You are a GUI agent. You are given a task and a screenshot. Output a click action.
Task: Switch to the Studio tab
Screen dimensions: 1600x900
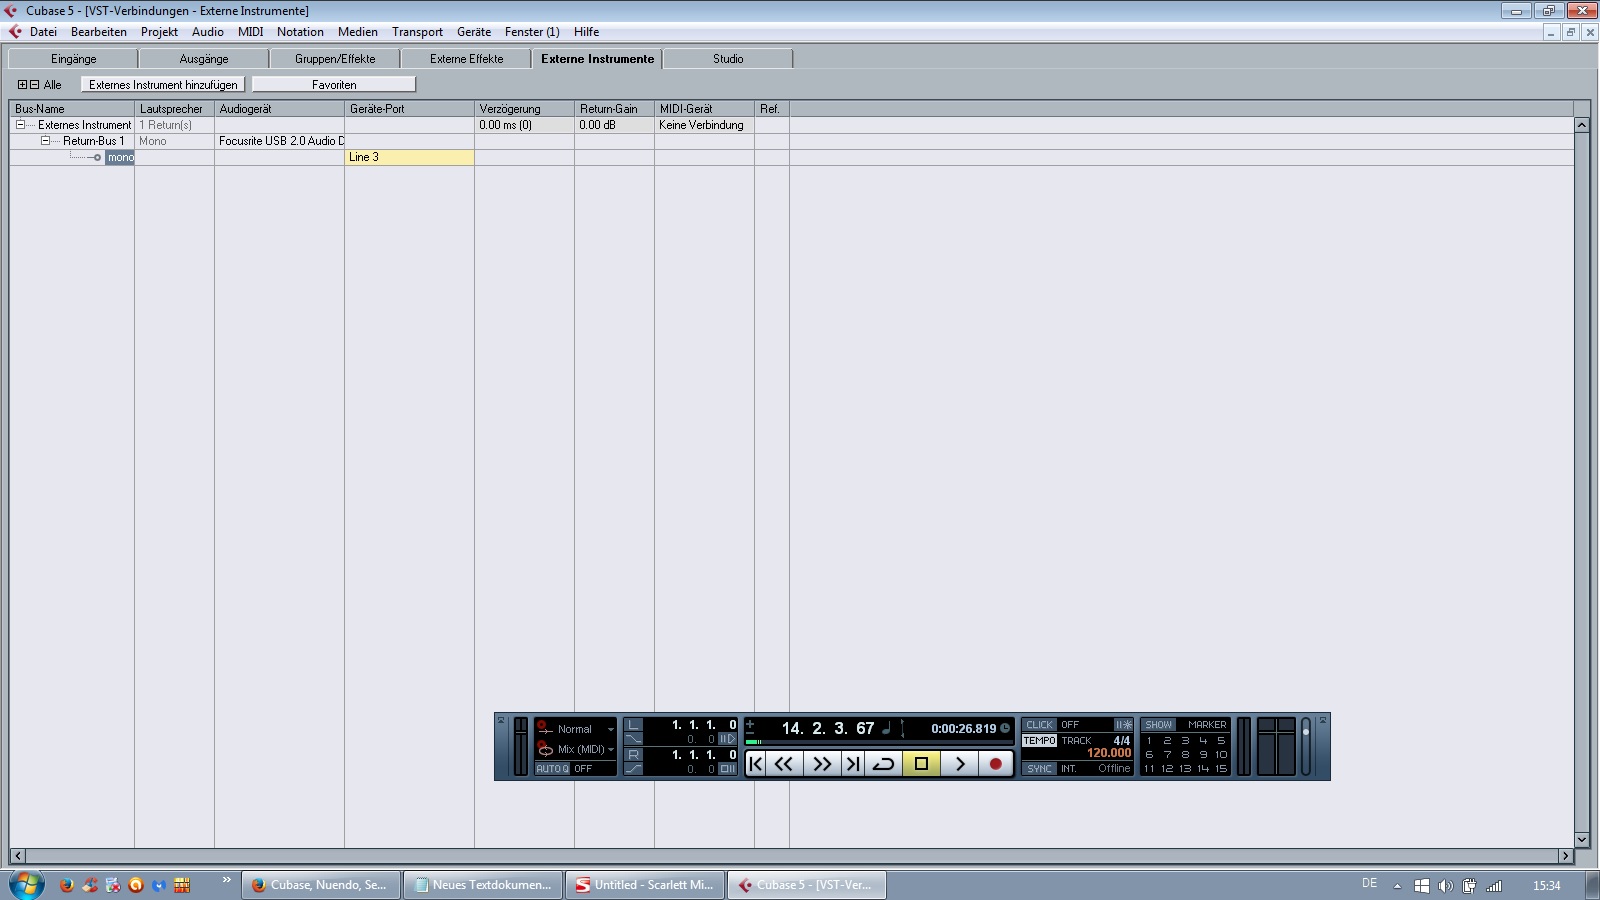click(728, 59)
